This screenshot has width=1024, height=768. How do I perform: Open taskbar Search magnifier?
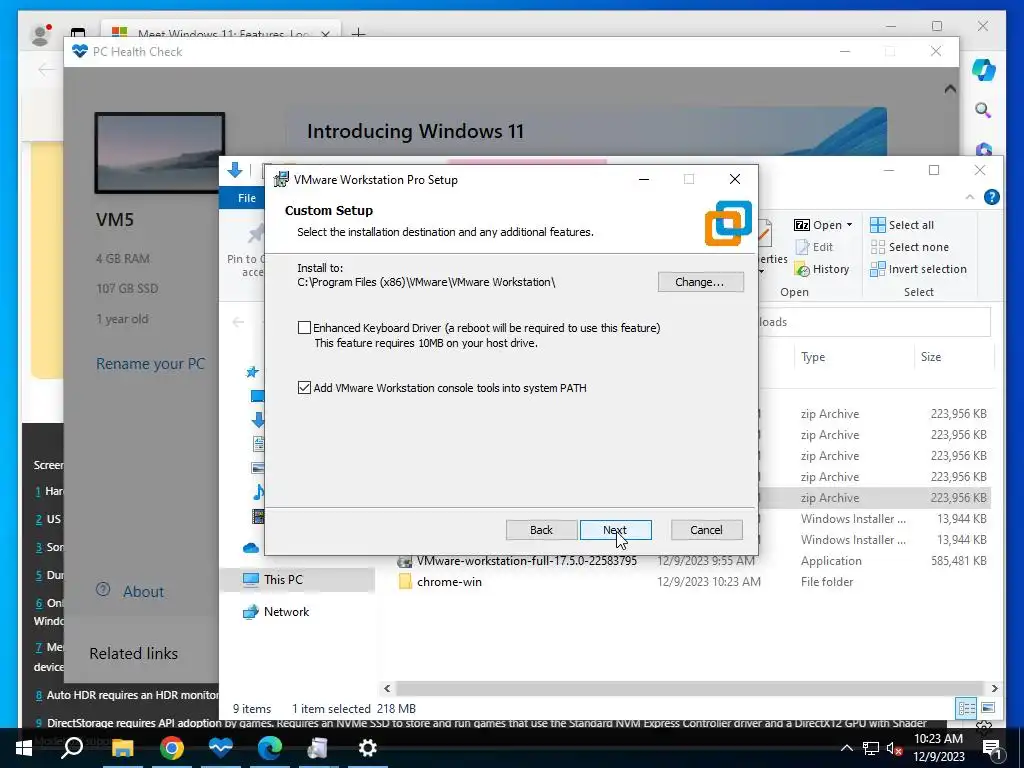coord(72,748)
